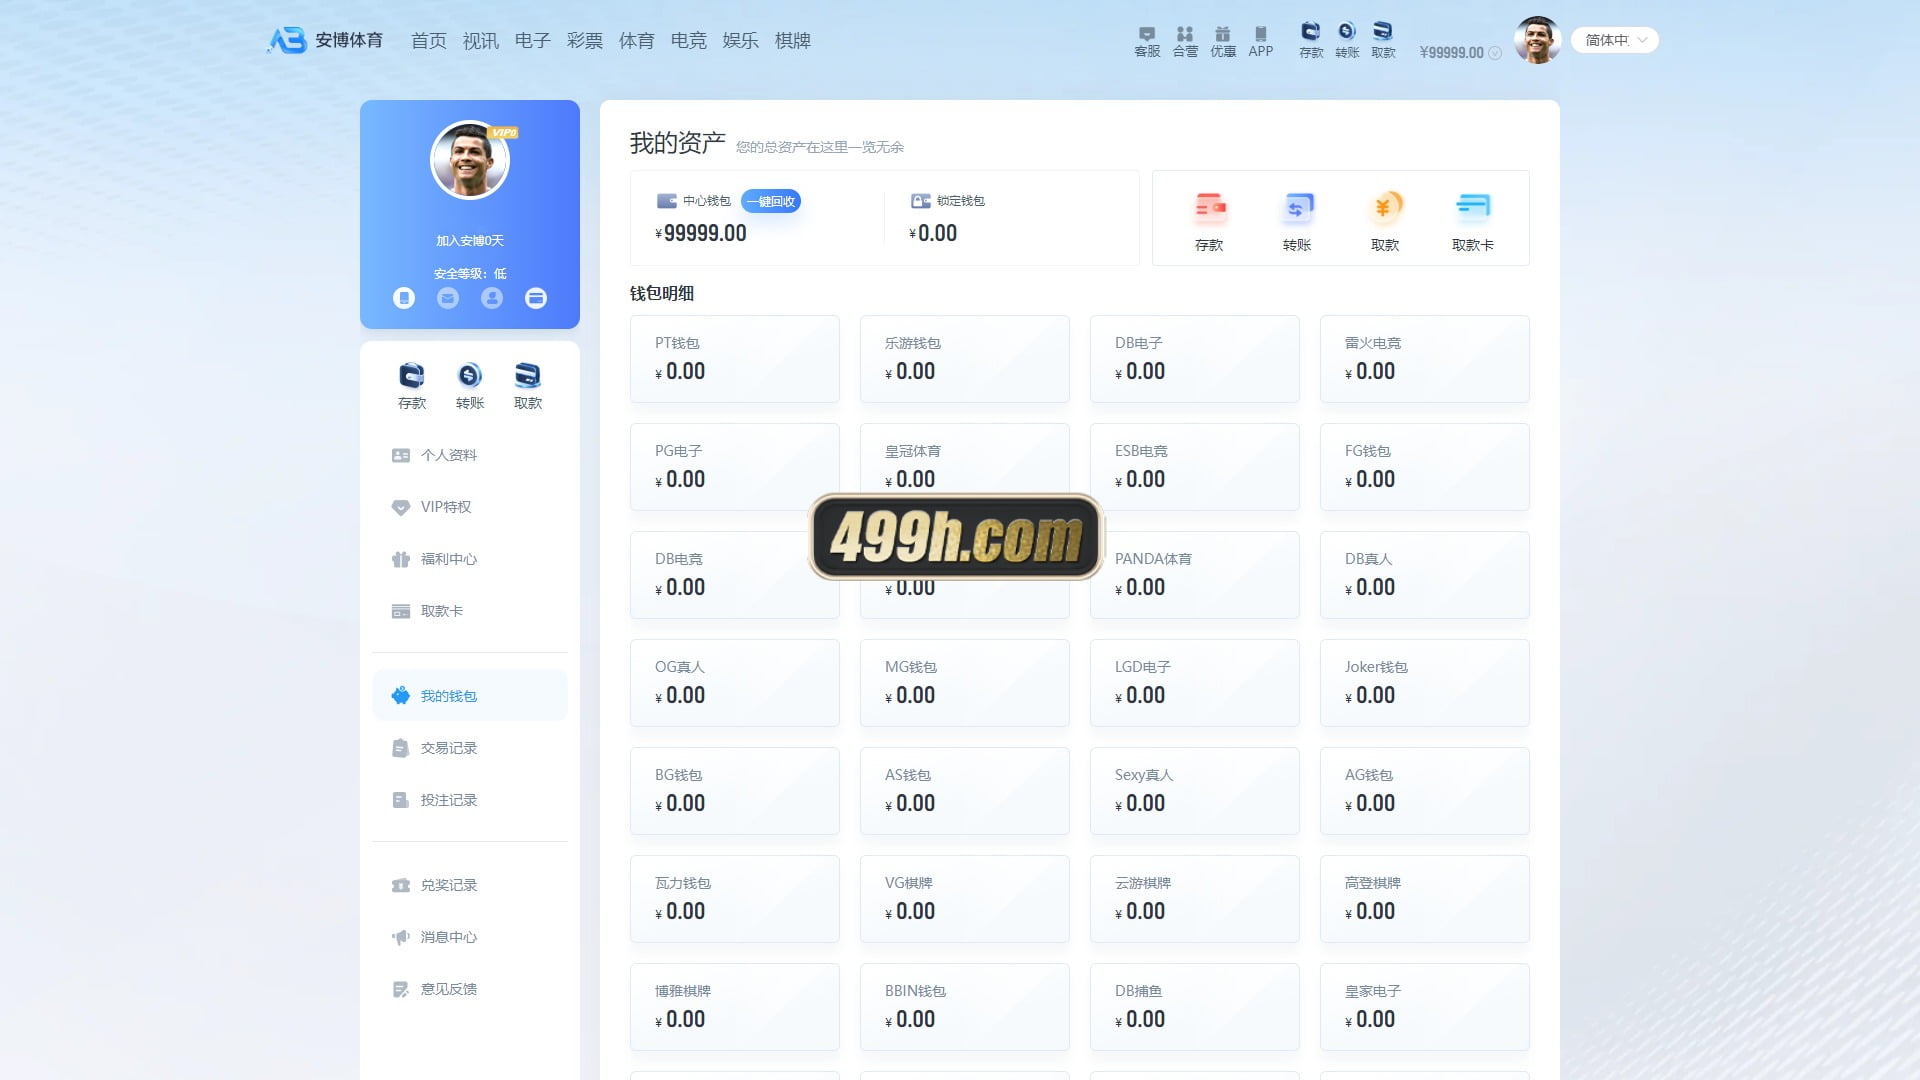Open 电竞 in top navigation

(689, 41)
